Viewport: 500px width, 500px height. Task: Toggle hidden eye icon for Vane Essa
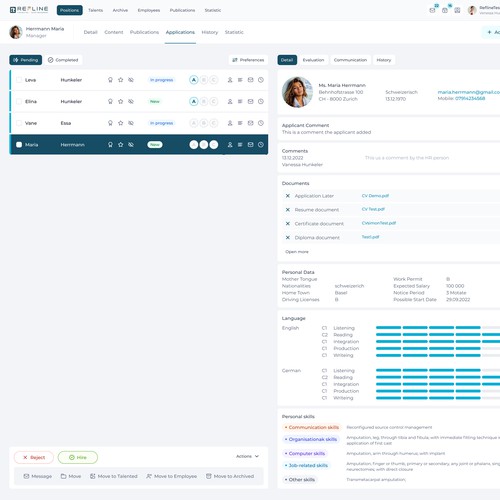point(131,123)
